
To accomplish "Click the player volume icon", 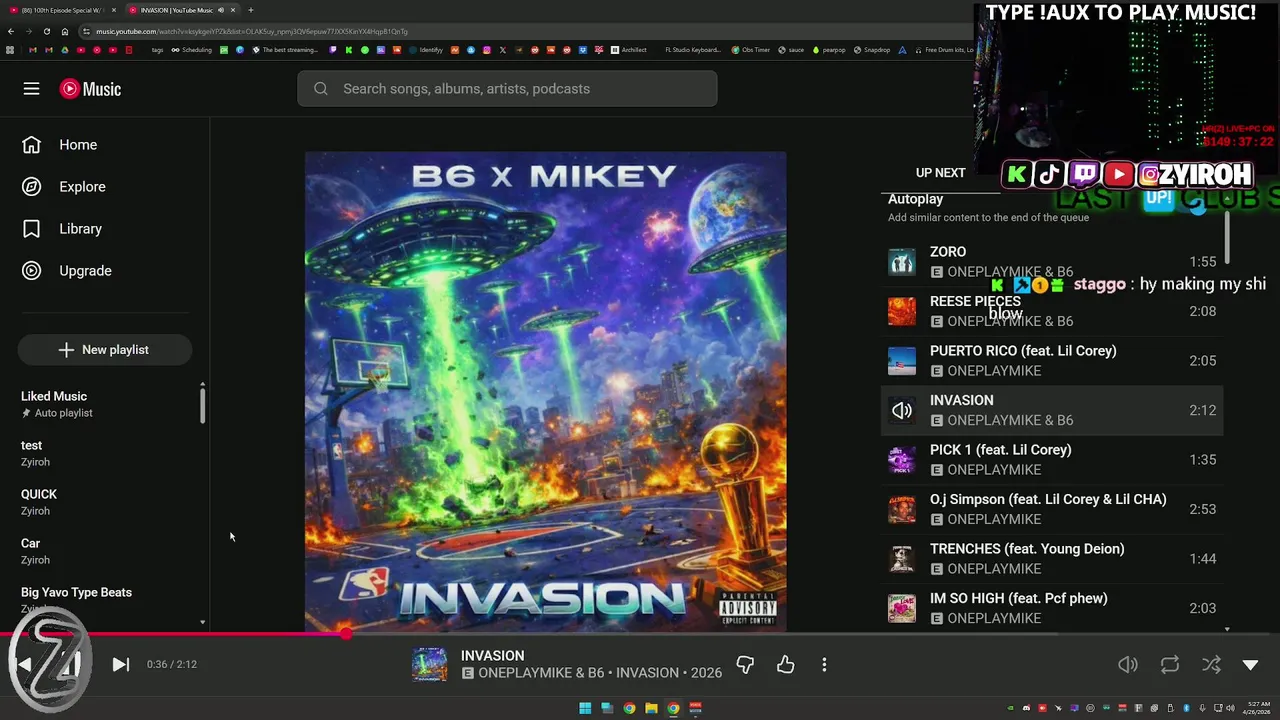I will click(x=1128, y=664).
